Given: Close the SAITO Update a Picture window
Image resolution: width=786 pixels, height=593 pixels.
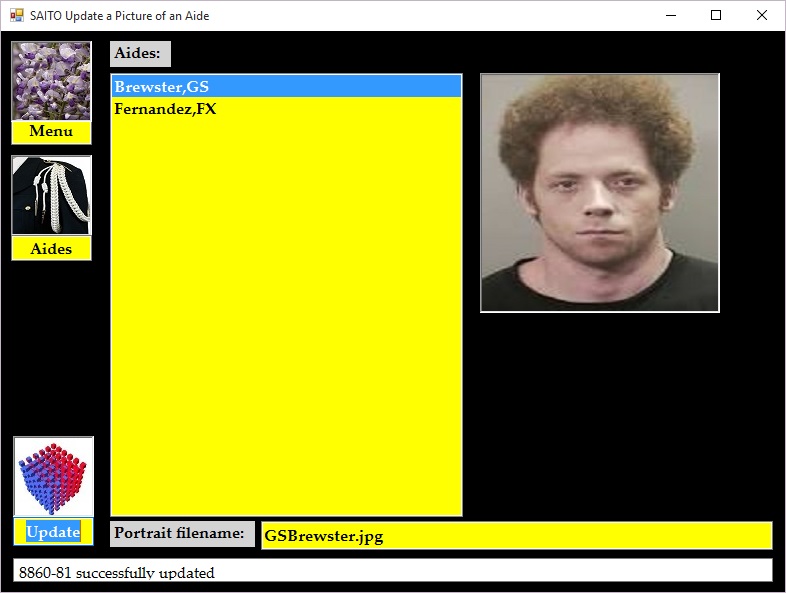Looking at the screenshot, I should [x=761, y=16].
